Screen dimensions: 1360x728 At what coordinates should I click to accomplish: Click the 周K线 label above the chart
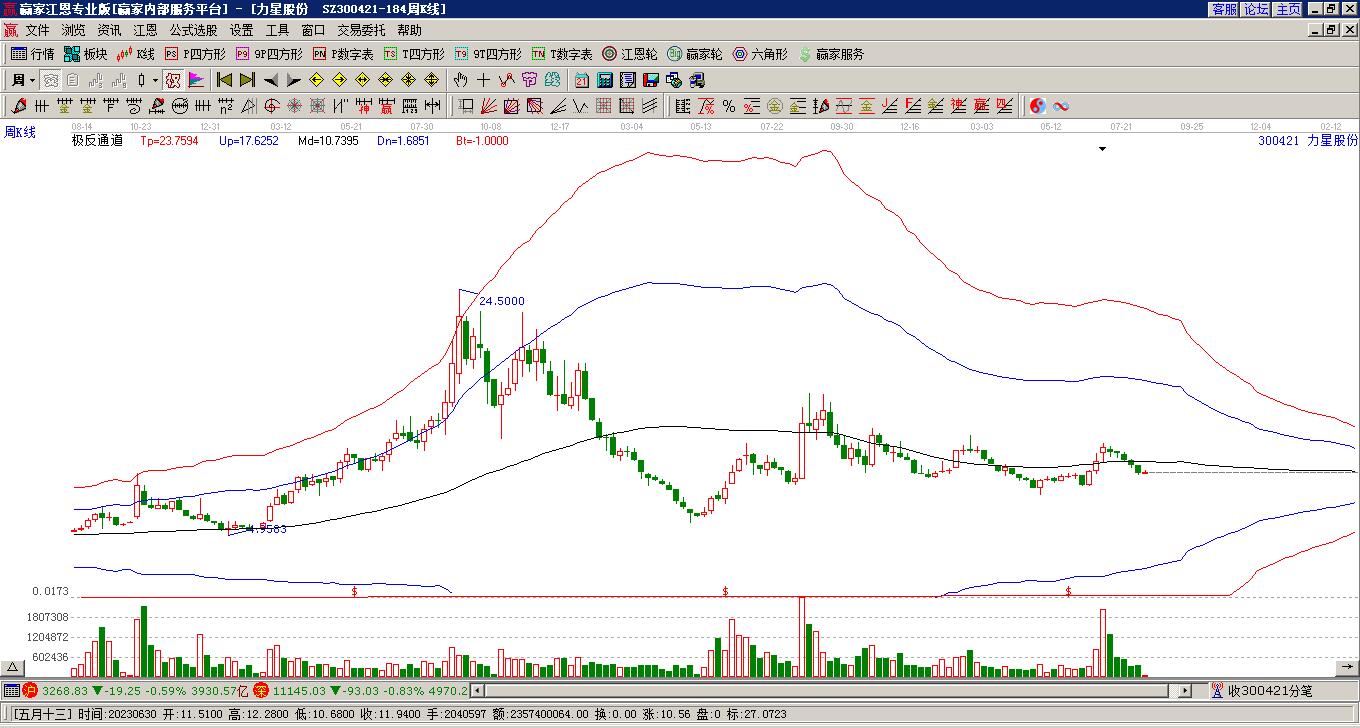(19, 132)
